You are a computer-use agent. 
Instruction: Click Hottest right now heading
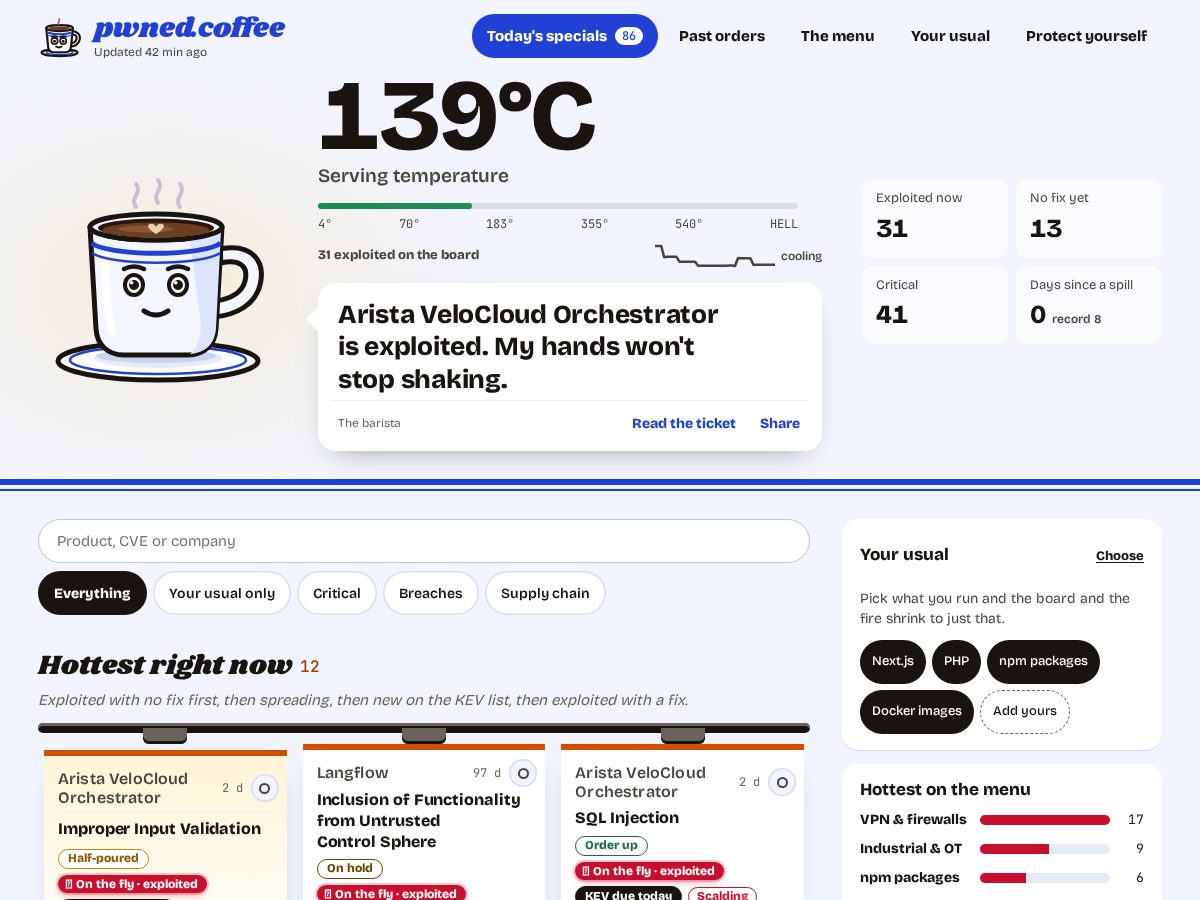coord(165,665)
